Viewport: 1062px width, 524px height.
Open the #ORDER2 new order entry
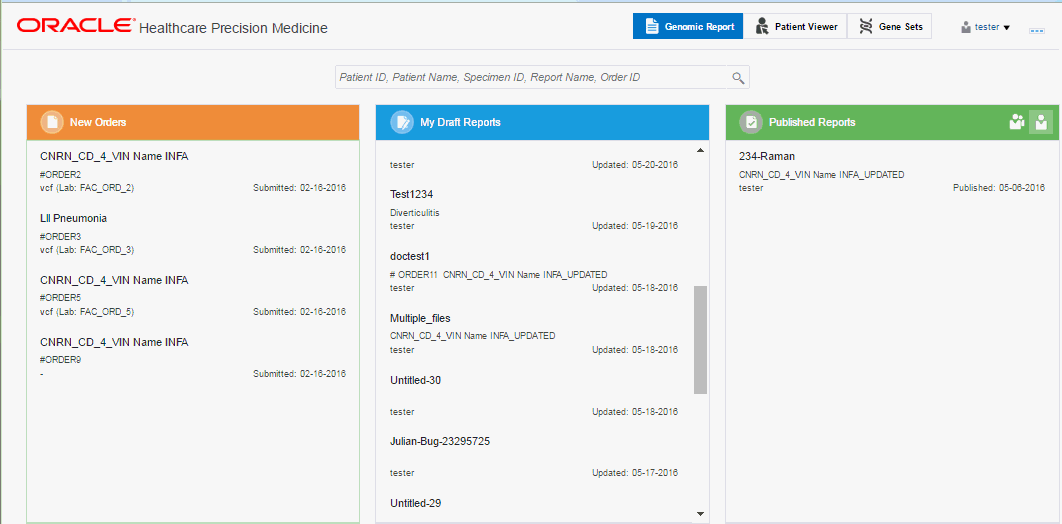pyautogui.click(x=193, y=171)
